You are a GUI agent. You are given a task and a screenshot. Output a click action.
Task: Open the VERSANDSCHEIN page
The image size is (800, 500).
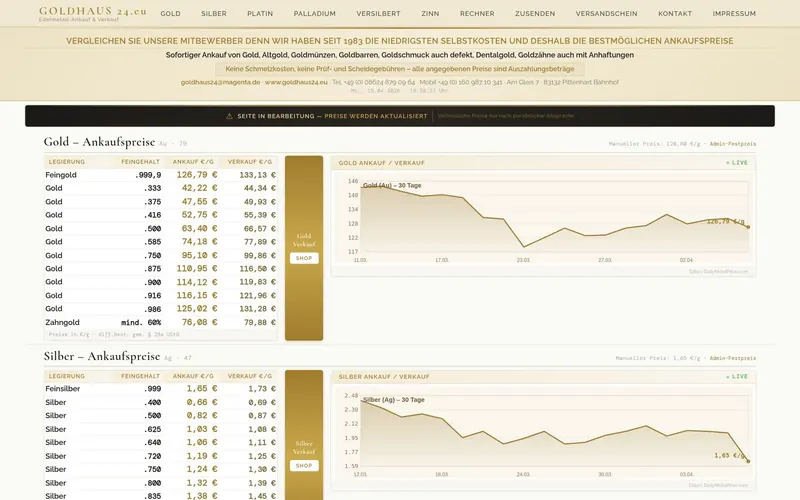(x=606, y=14)
